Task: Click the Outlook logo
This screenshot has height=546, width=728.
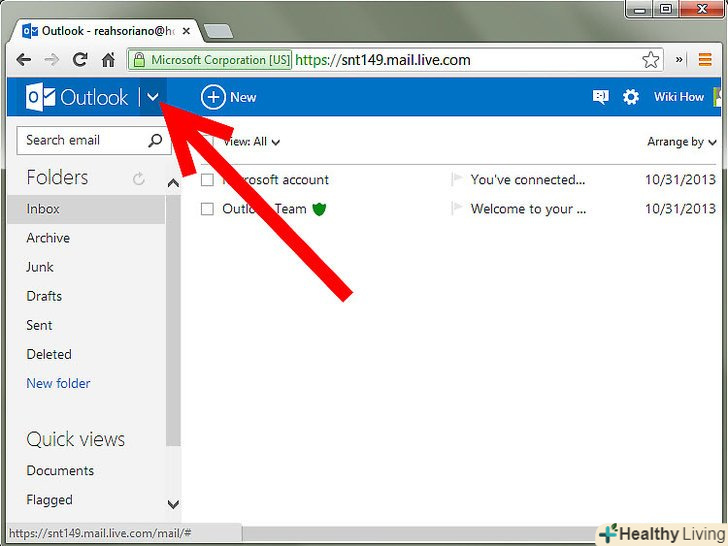Action: pos(77,97)
